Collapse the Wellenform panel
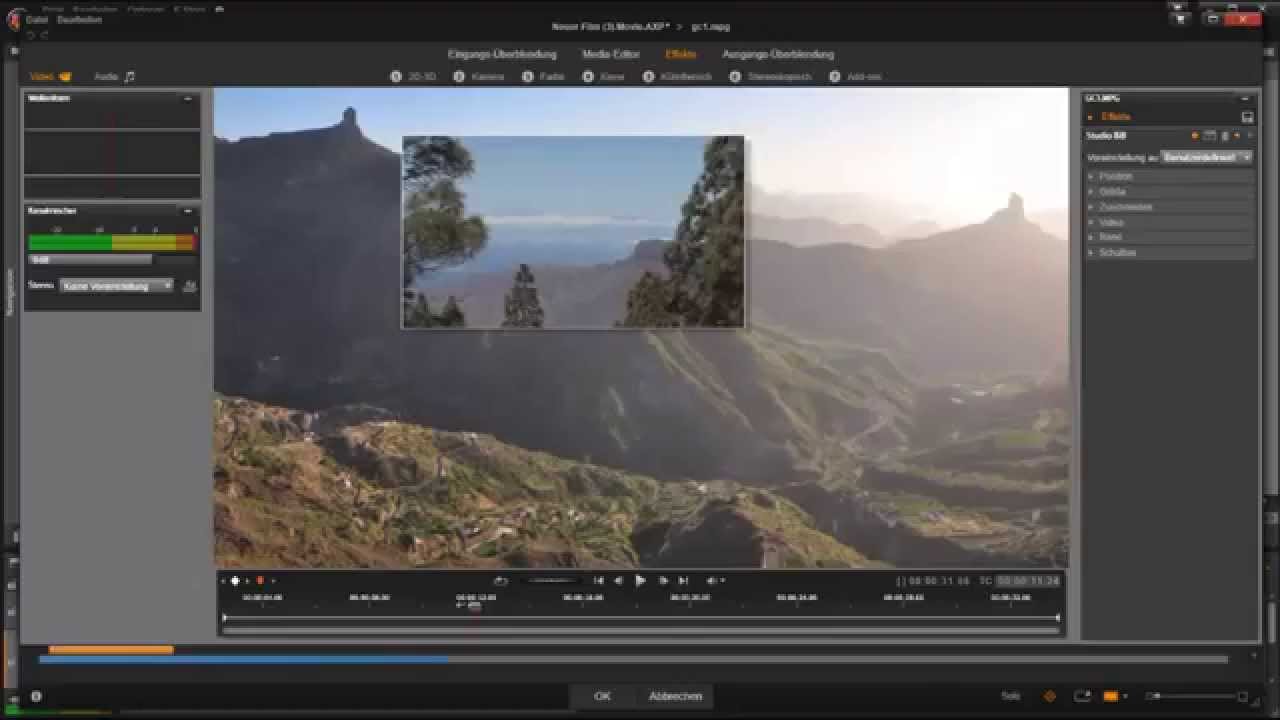 (x=187, y=98)
